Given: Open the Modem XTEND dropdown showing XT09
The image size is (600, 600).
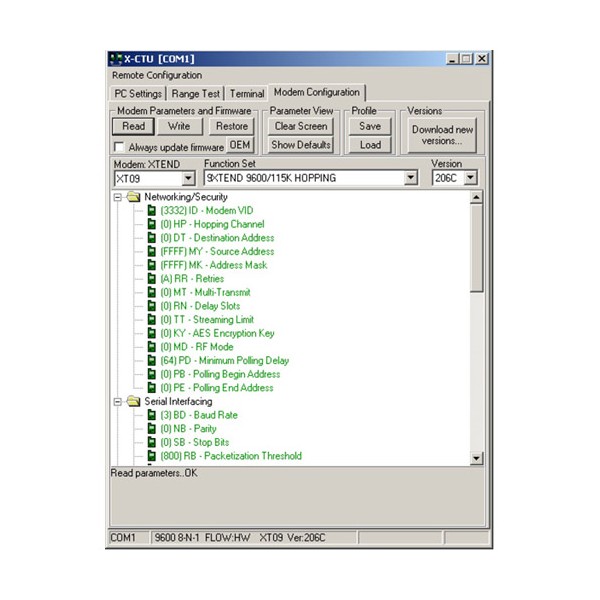Looking at the screenshot, I should (x=188, y=178).
